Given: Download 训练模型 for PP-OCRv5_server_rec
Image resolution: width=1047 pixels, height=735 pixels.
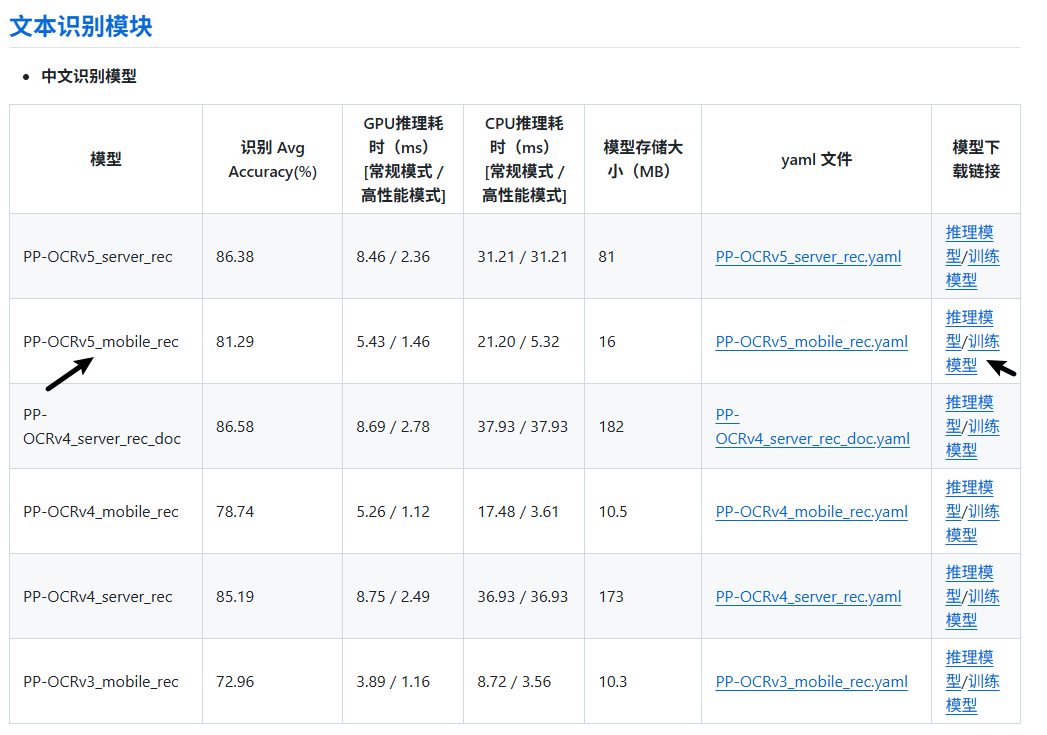Looking at the screenshot, I should 983,257.
